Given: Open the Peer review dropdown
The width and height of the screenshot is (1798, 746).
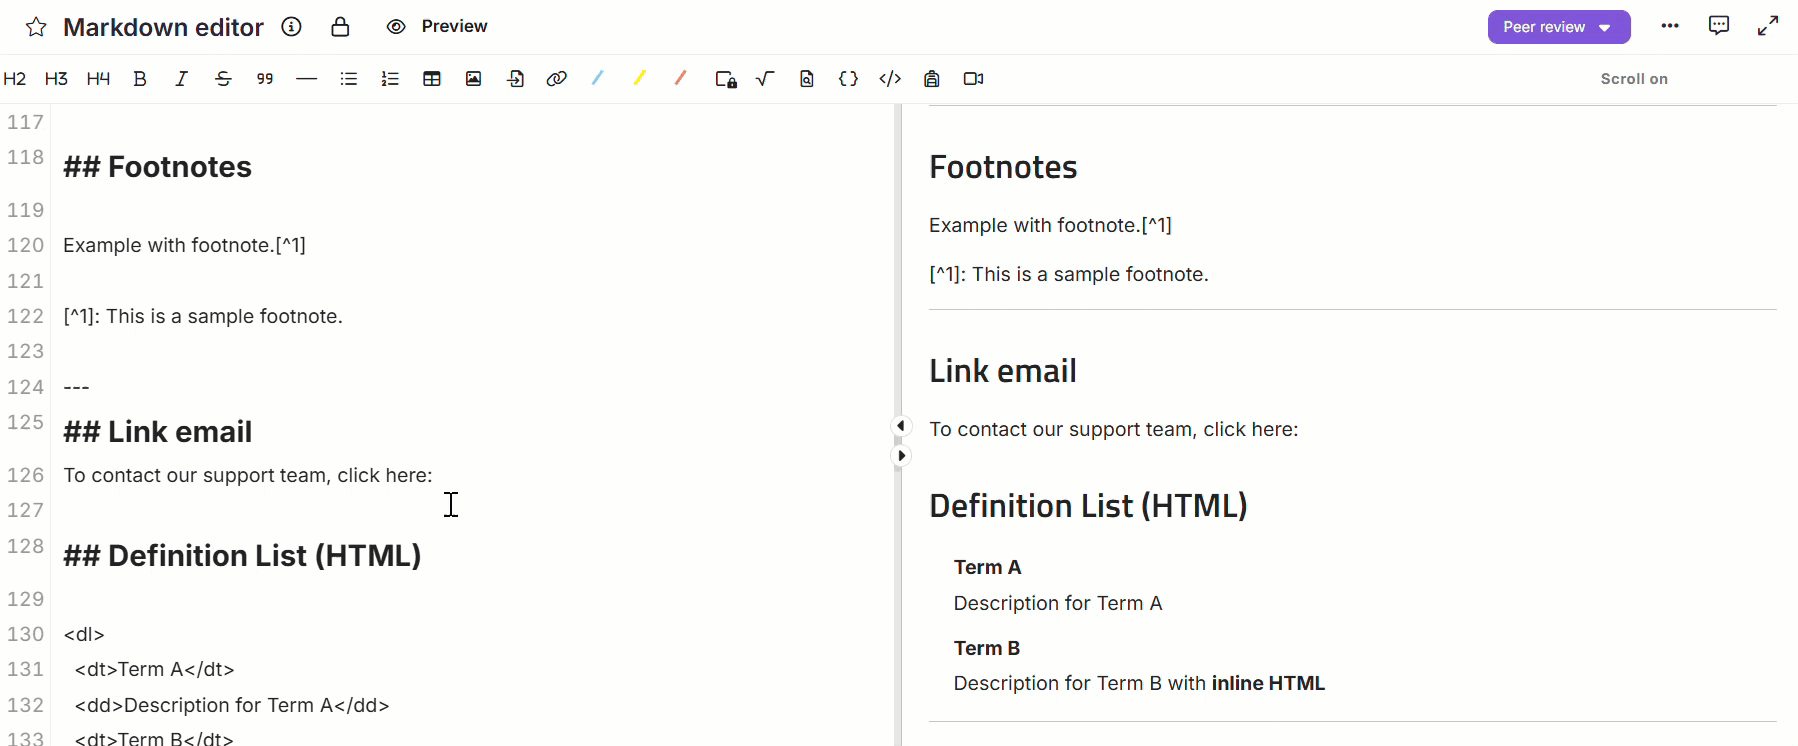Looking at the screenshot, I should [x=1558, y=27].
